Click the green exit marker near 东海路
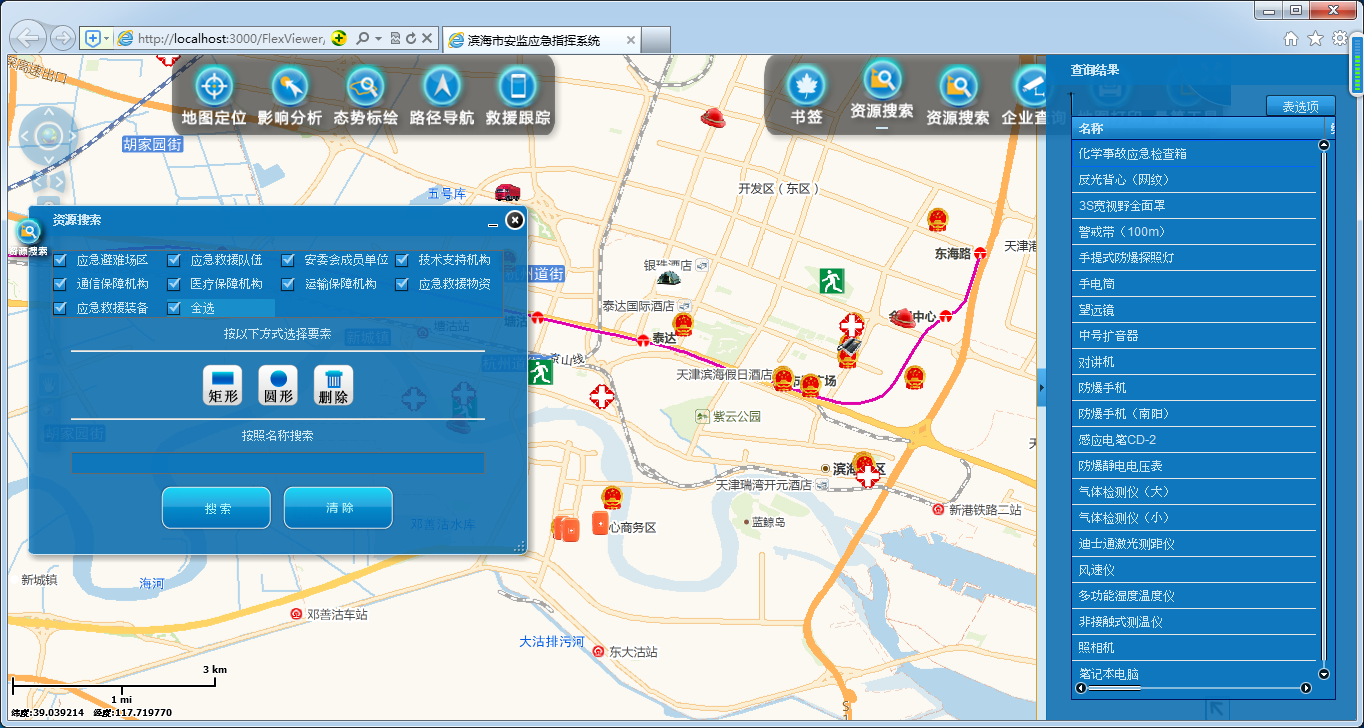 point(831,280)
